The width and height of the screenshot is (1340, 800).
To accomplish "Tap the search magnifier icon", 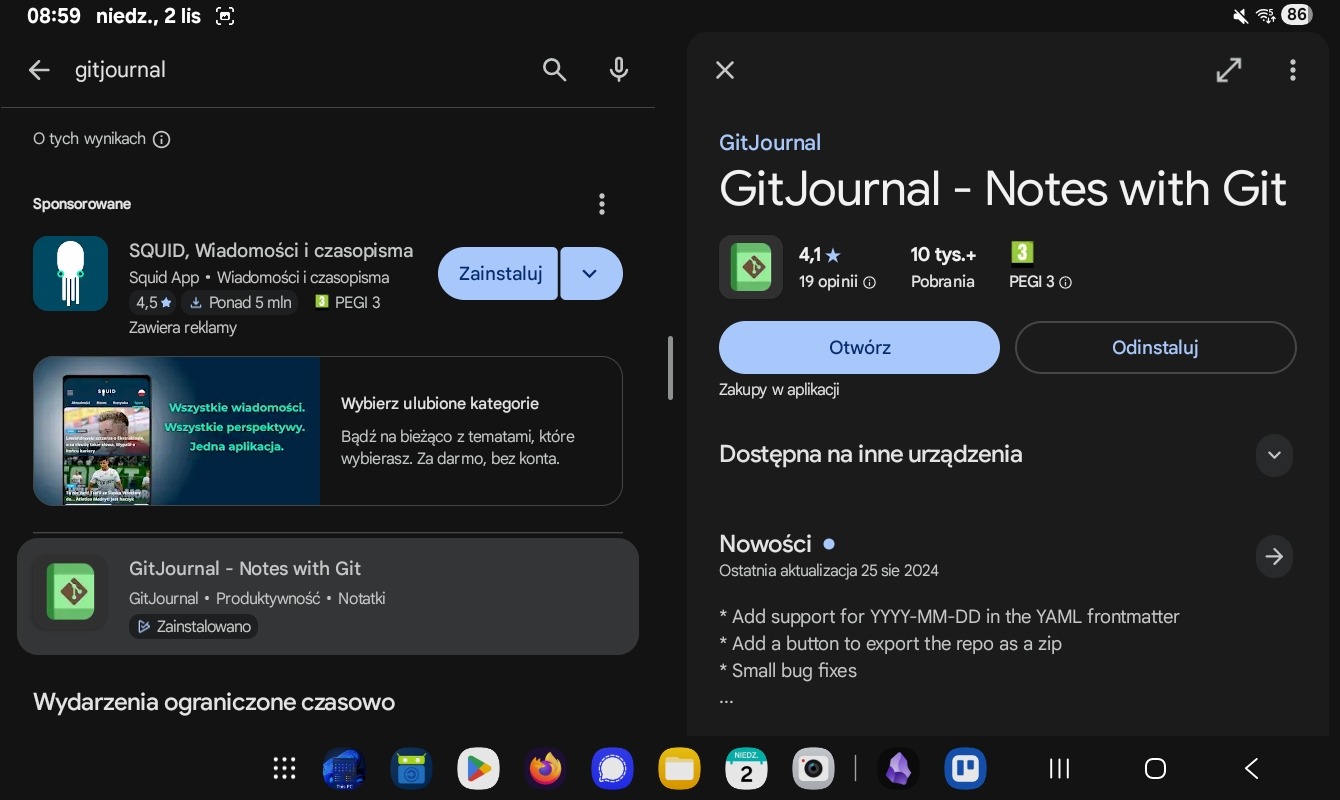I will point(554,69).
